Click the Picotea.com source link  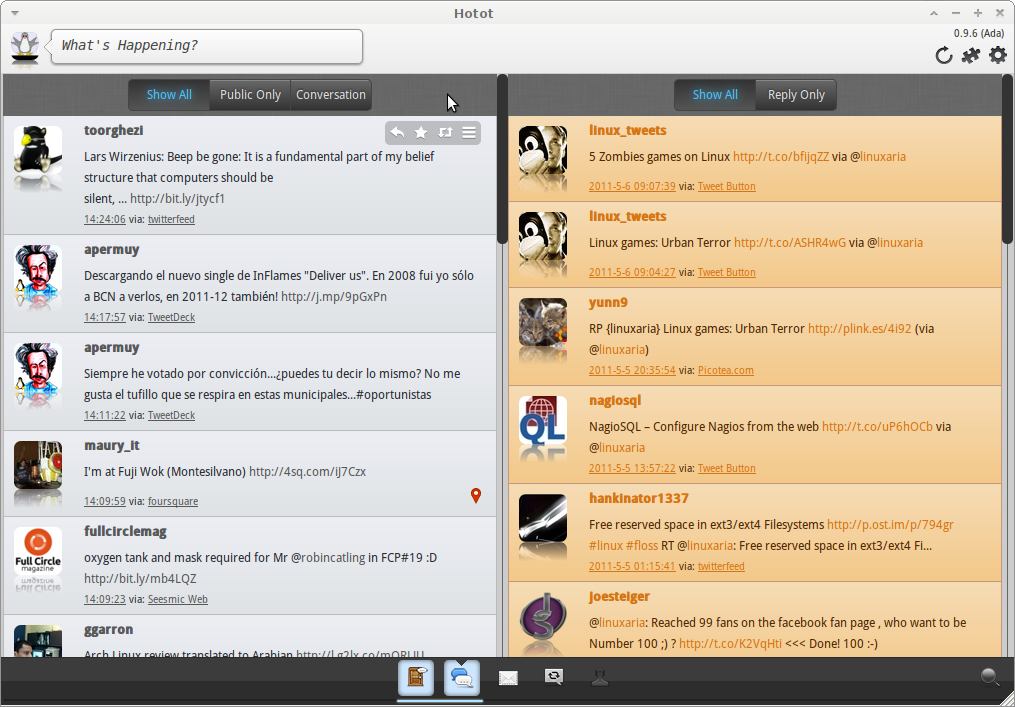point(726,370)
